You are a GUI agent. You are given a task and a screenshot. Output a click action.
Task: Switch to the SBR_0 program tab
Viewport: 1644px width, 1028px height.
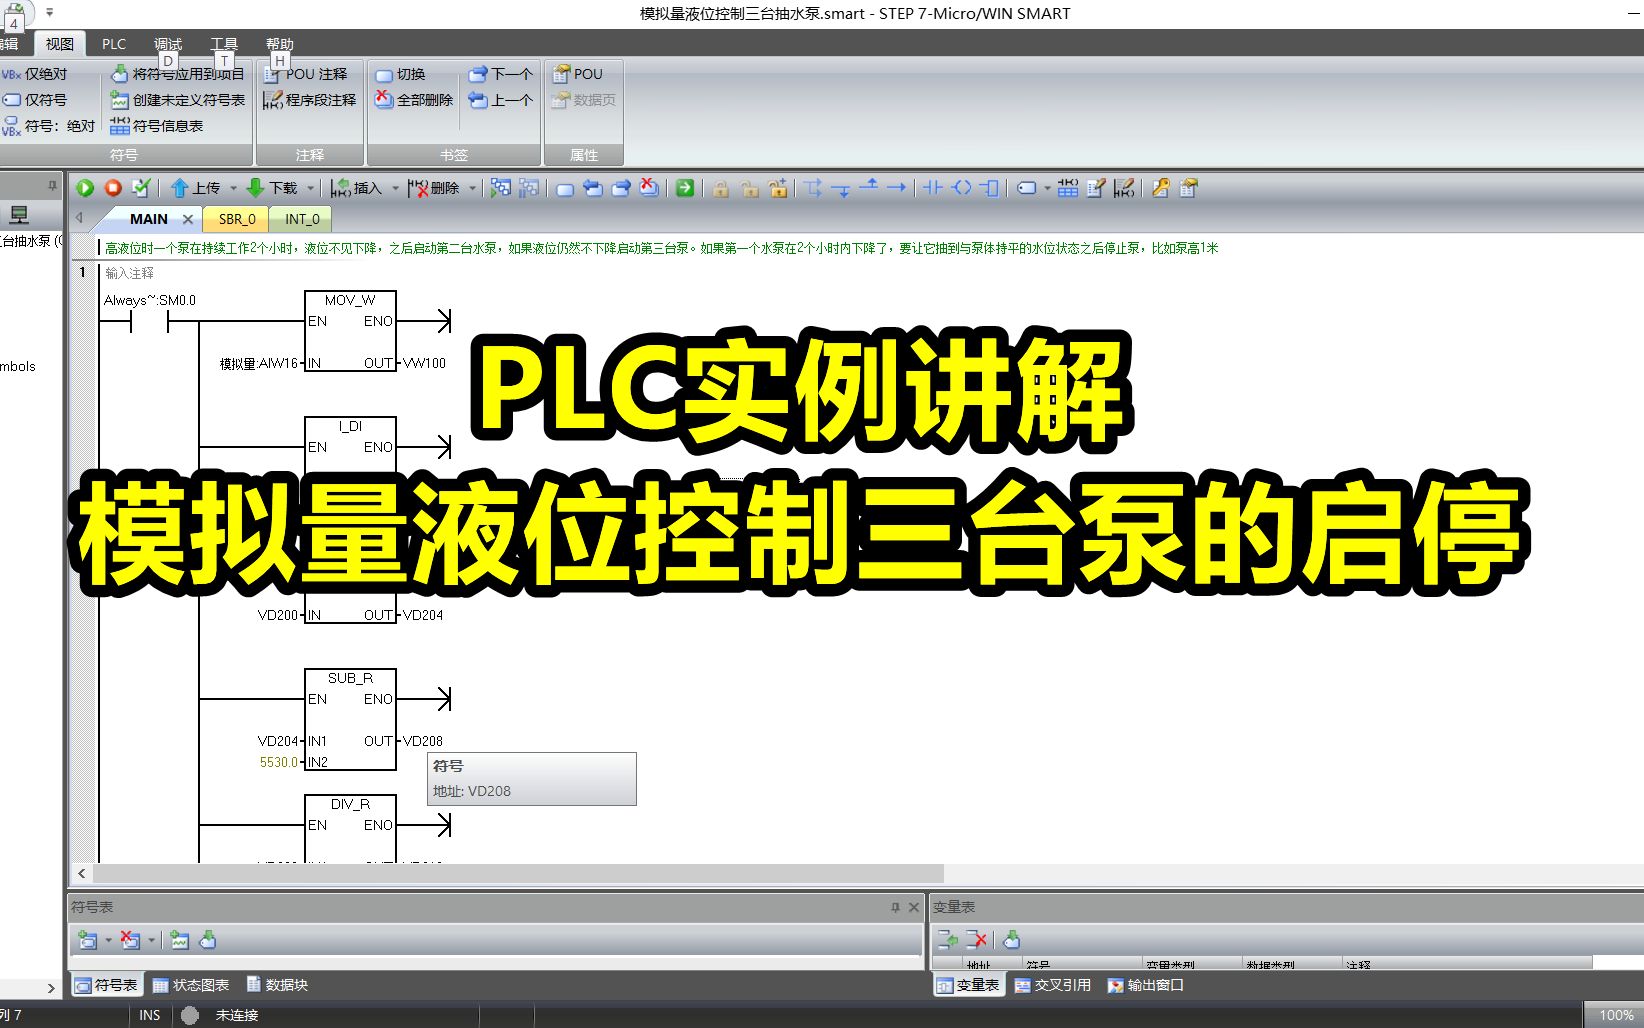234,218
